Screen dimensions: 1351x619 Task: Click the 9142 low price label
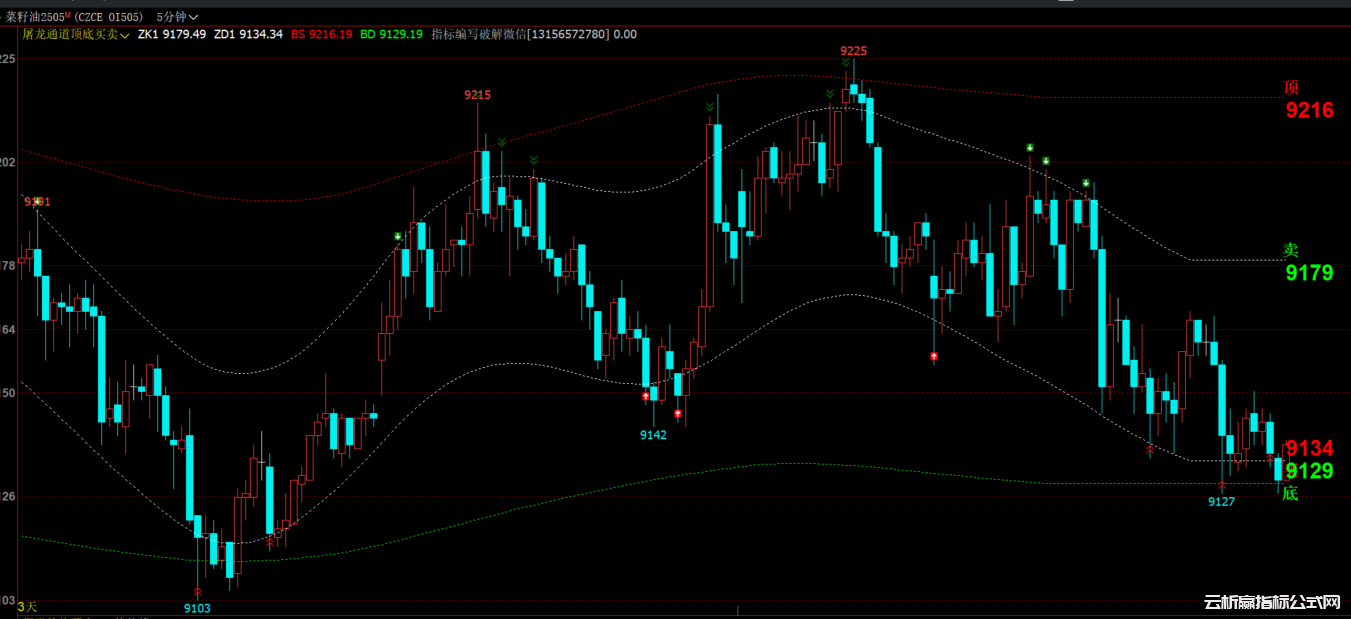tap(653, 435)
